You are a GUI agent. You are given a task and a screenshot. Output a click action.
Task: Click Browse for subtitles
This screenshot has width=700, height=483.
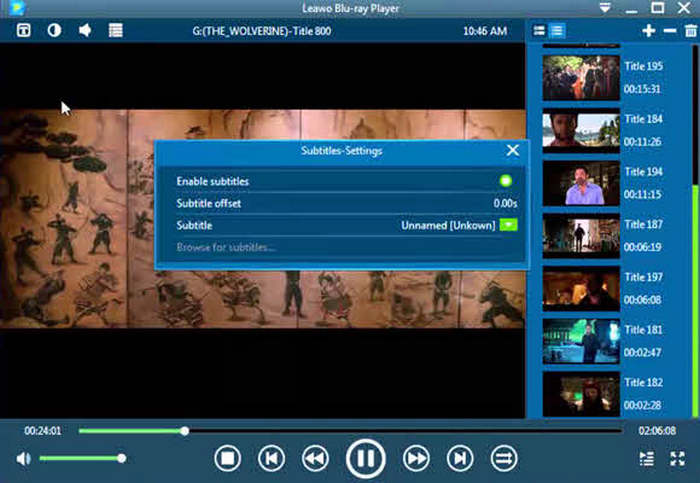pyautogui.click(x=225, y=247)
